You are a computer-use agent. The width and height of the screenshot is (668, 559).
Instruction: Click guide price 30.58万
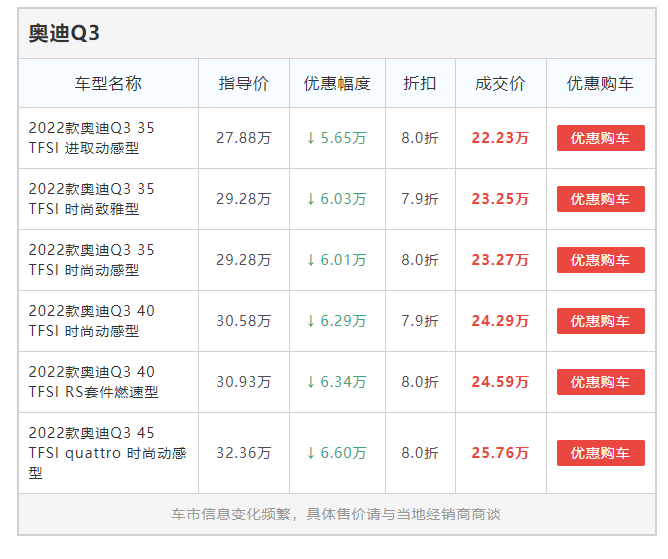(x=244, y=321)
